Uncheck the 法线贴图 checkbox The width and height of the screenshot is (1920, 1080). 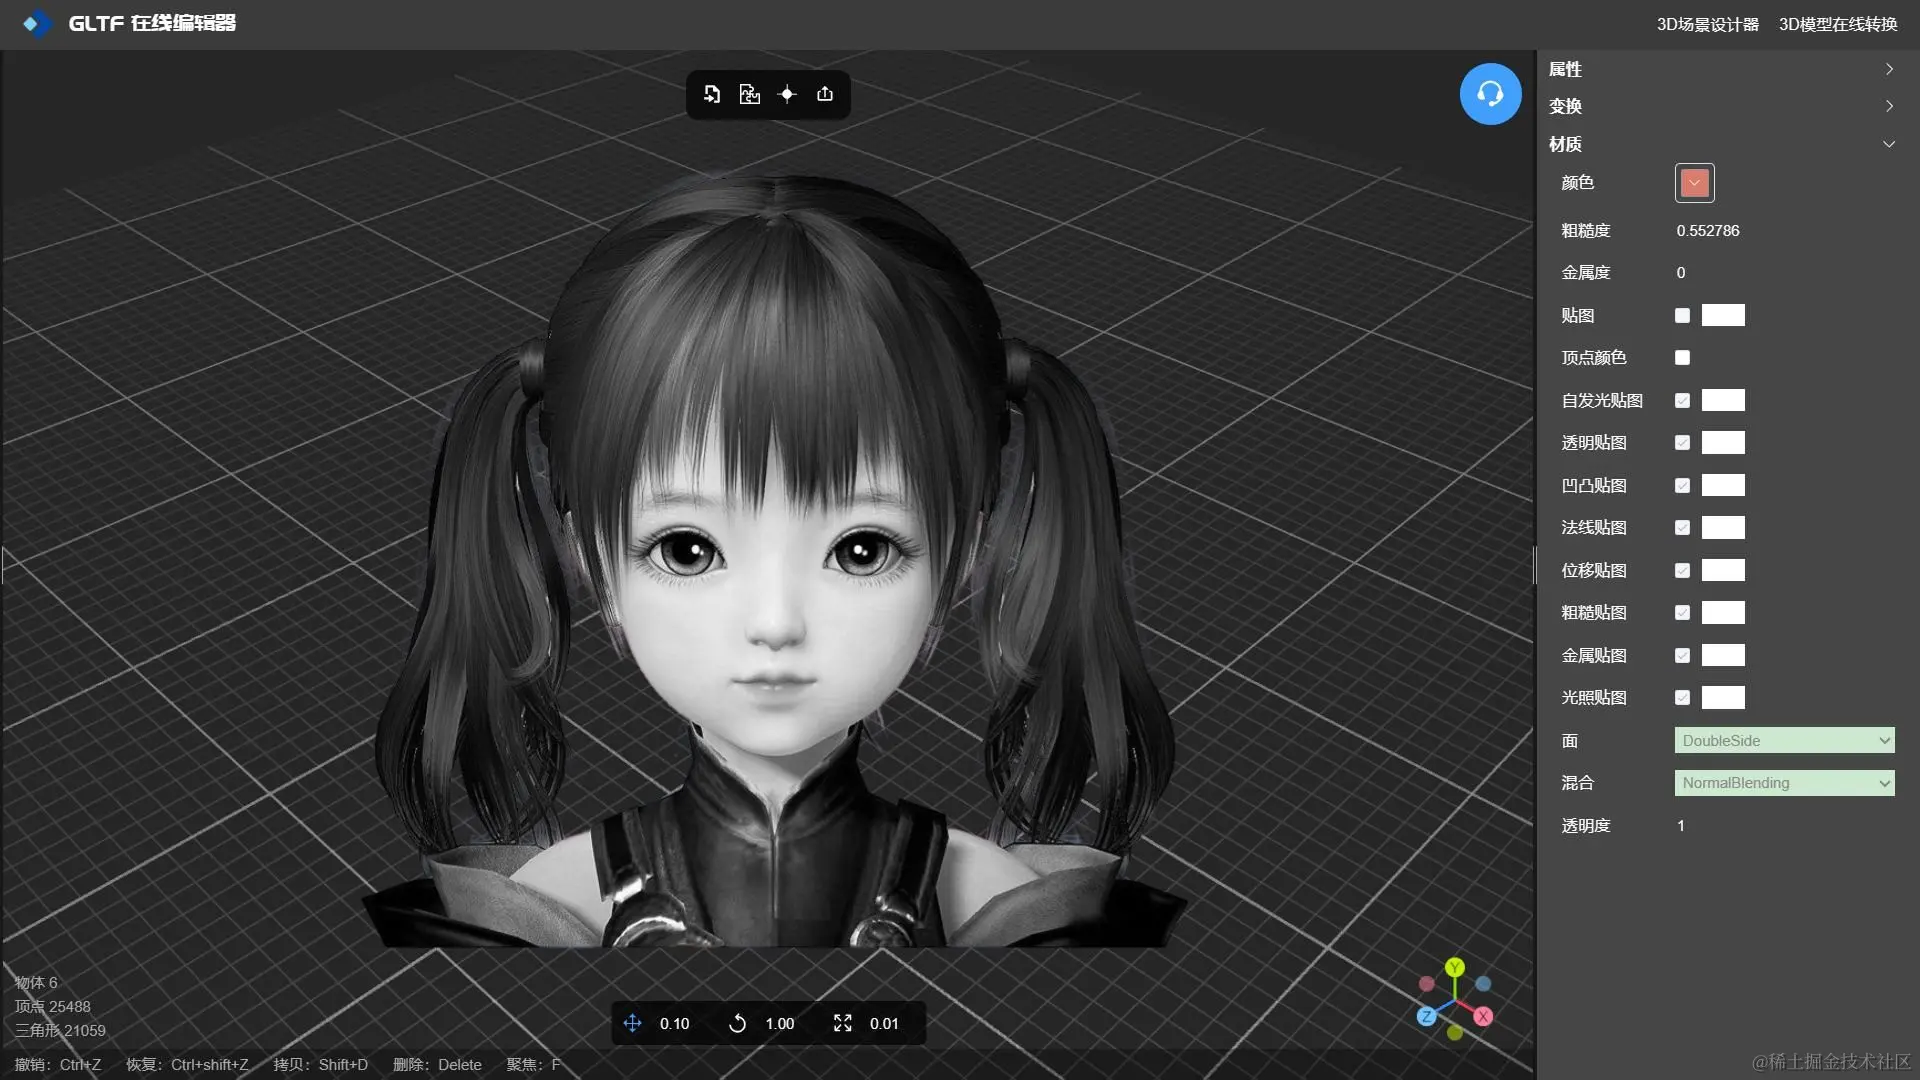1682,528
